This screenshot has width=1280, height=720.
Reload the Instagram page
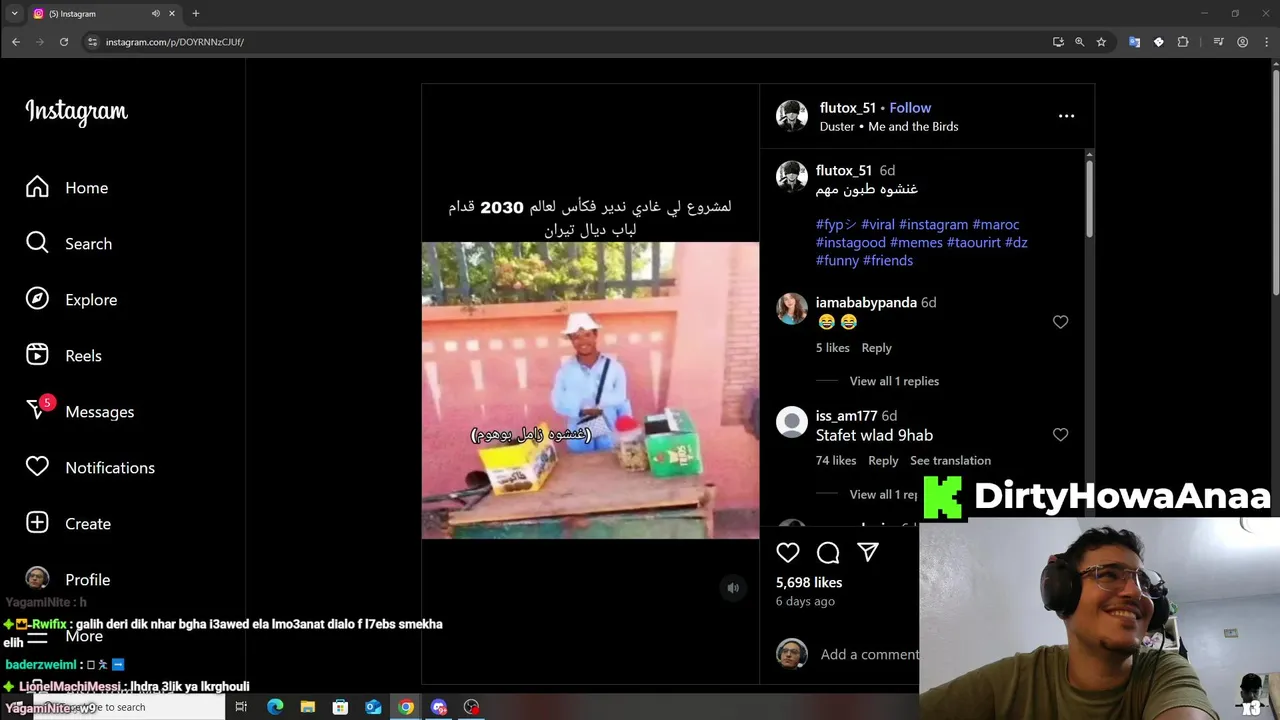(x=64, y=42)
